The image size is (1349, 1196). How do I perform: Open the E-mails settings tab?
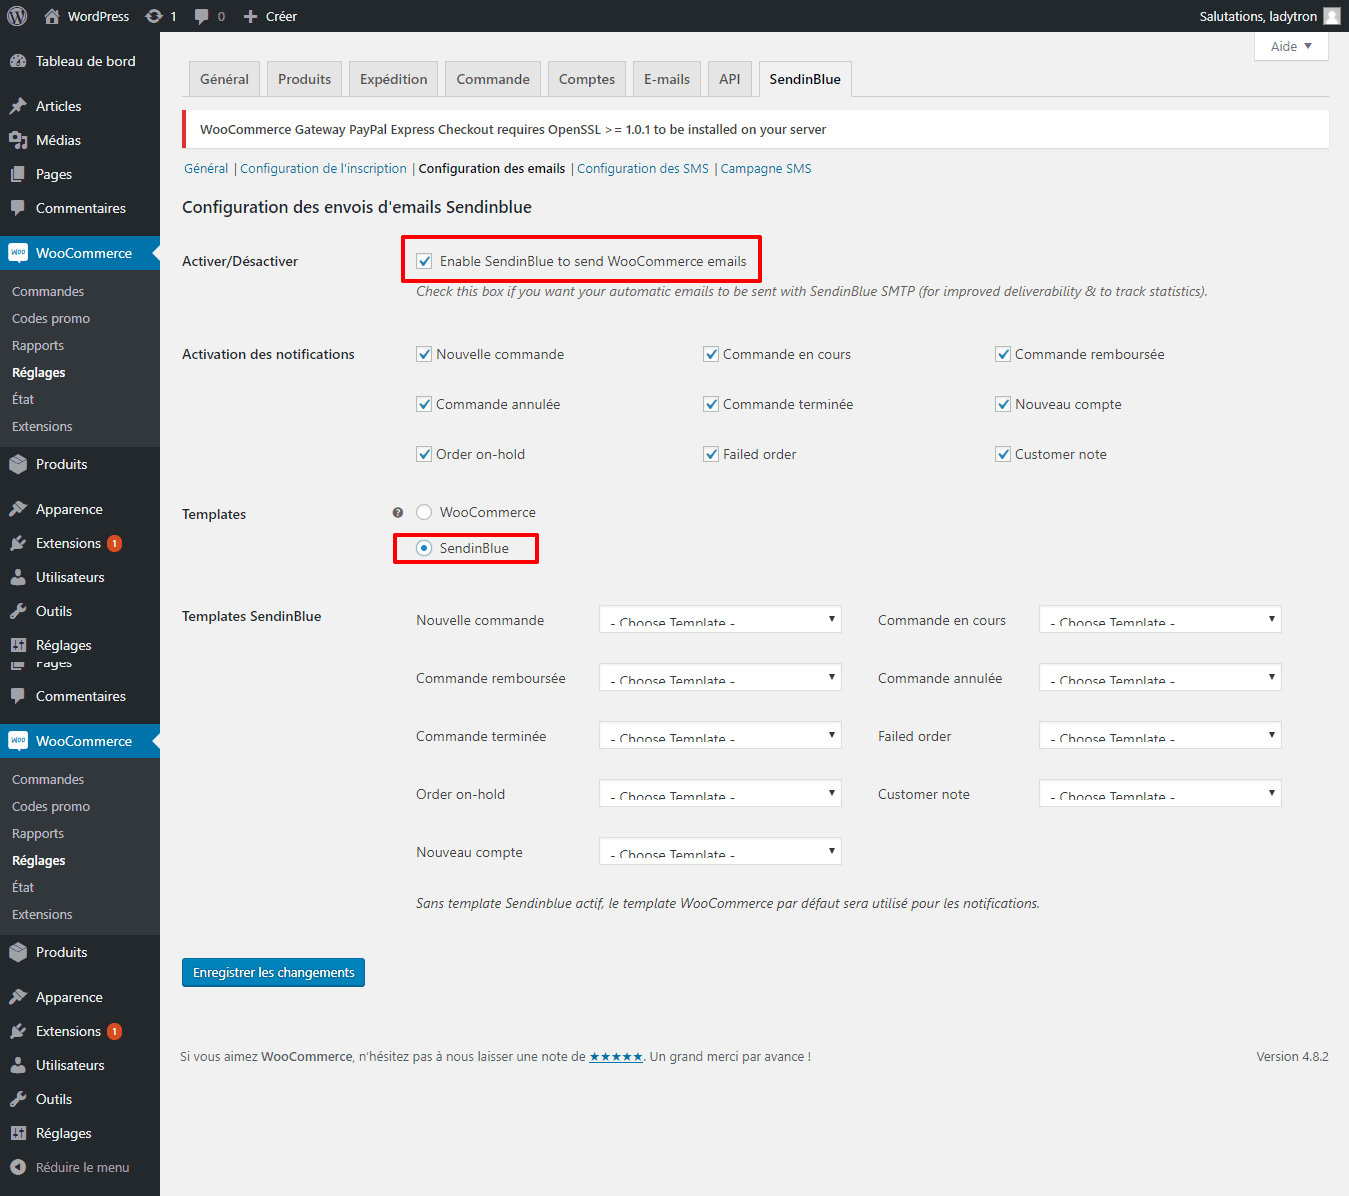tap(667, 79)
